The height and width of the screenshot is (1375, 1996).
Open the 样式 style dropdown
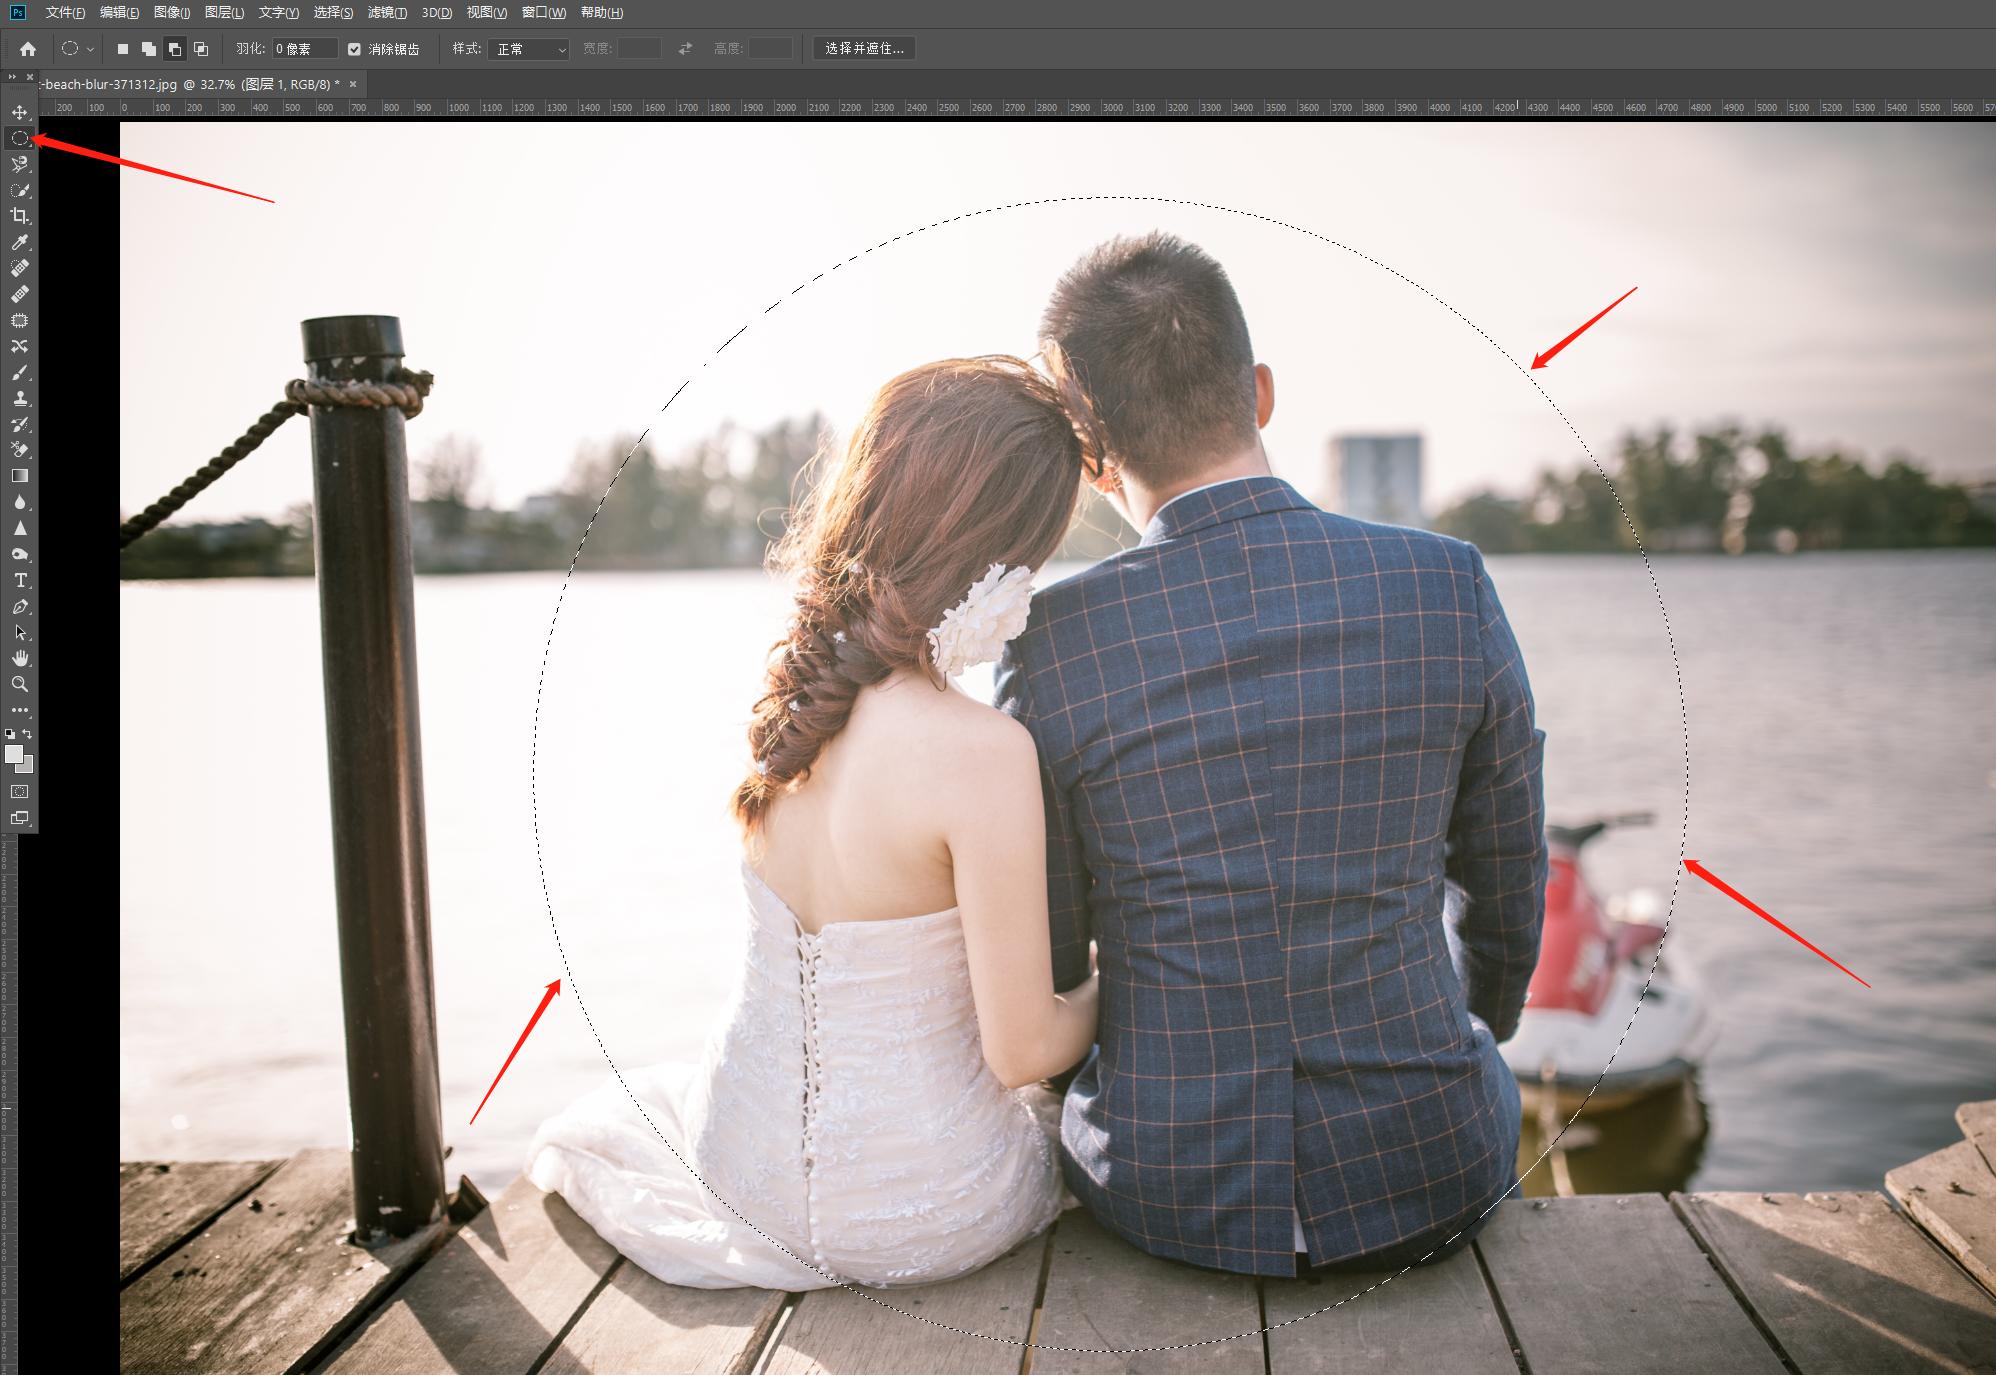pyautogui.click(x=528, y=49)
